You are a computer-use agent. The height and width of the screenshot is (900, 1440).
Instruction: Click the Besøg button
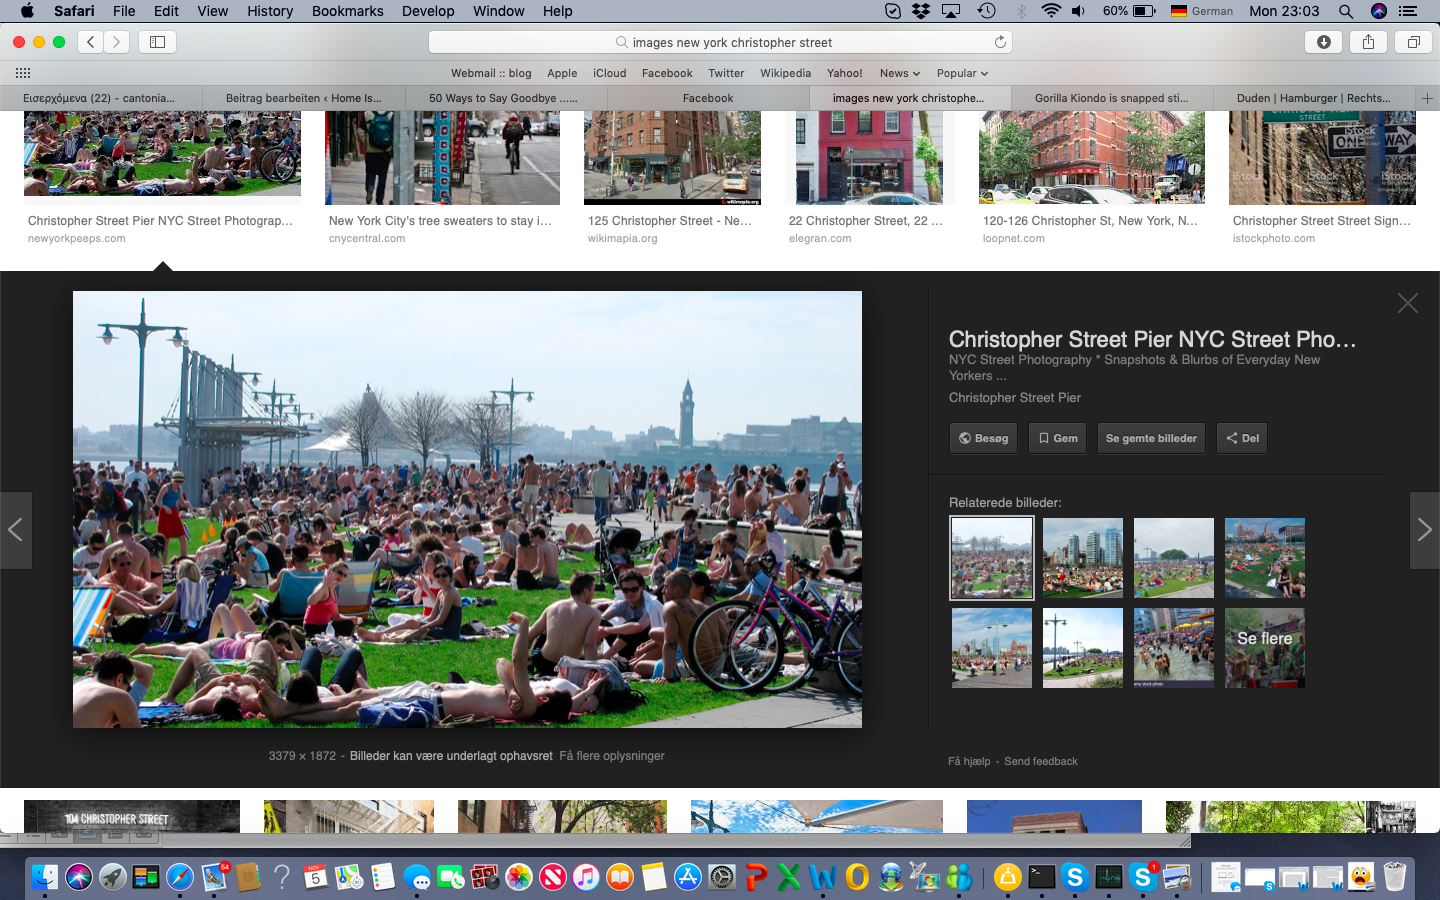(x=983, y=438)
